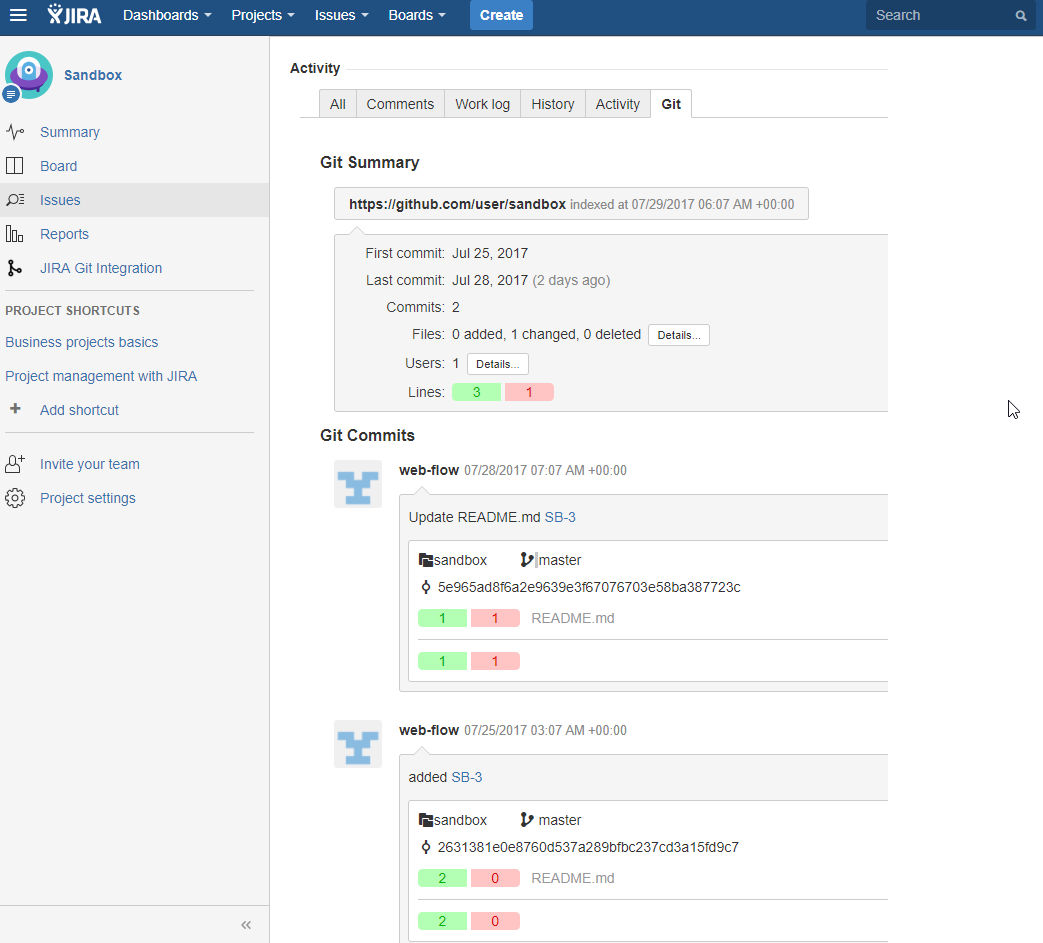
Task: Click green 3 lines added badge
Action: pyautogui.click(x=476, y=392)
